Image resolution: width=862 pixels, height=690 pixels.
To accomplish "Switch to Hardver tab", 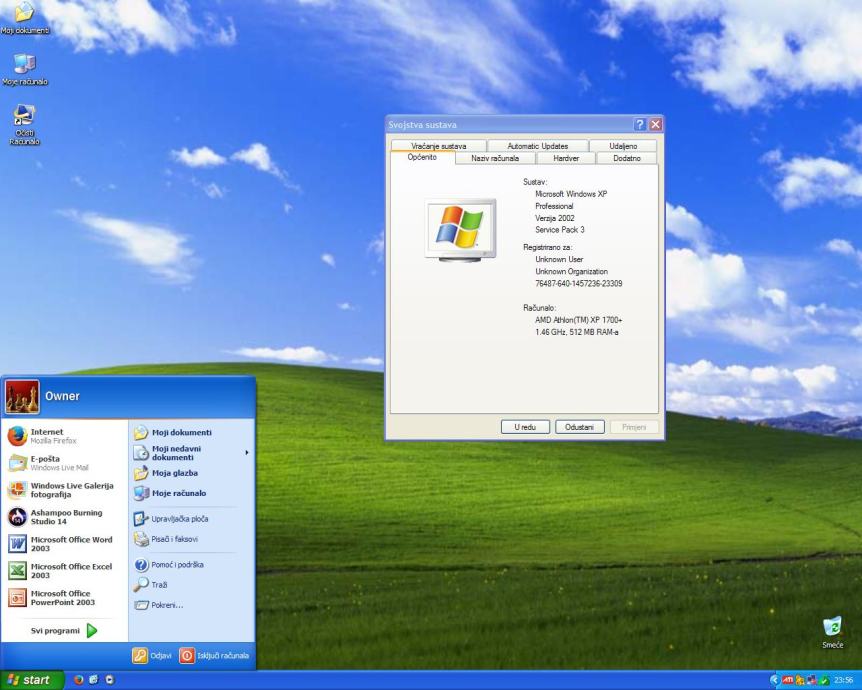I will (x=566, y=158).
